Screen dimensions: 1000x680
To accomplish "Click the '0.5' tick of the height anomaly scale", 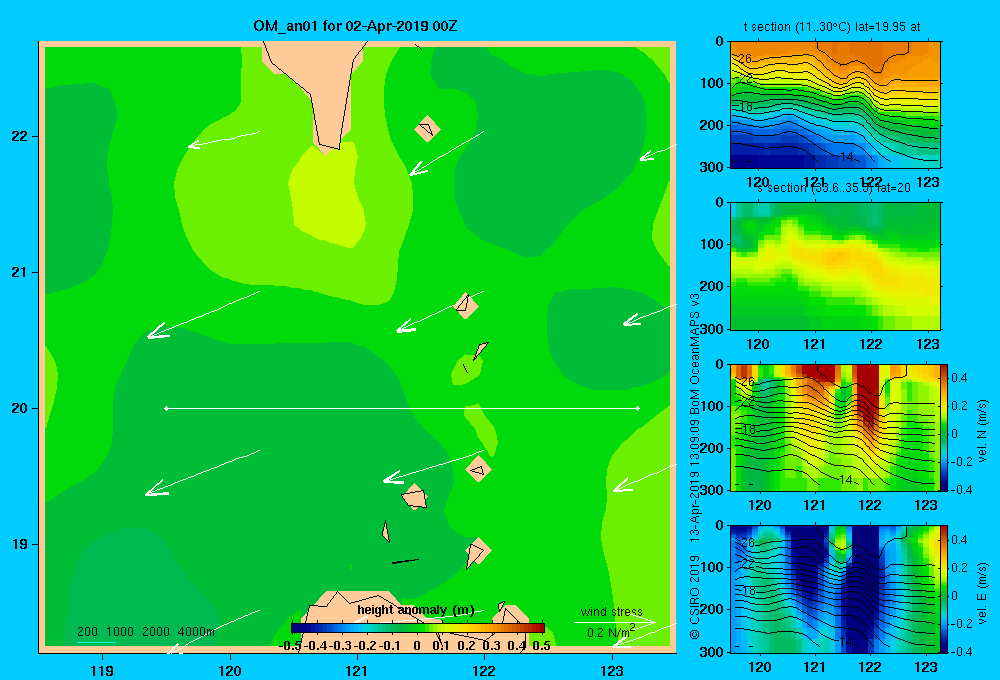I will [541, 646].
